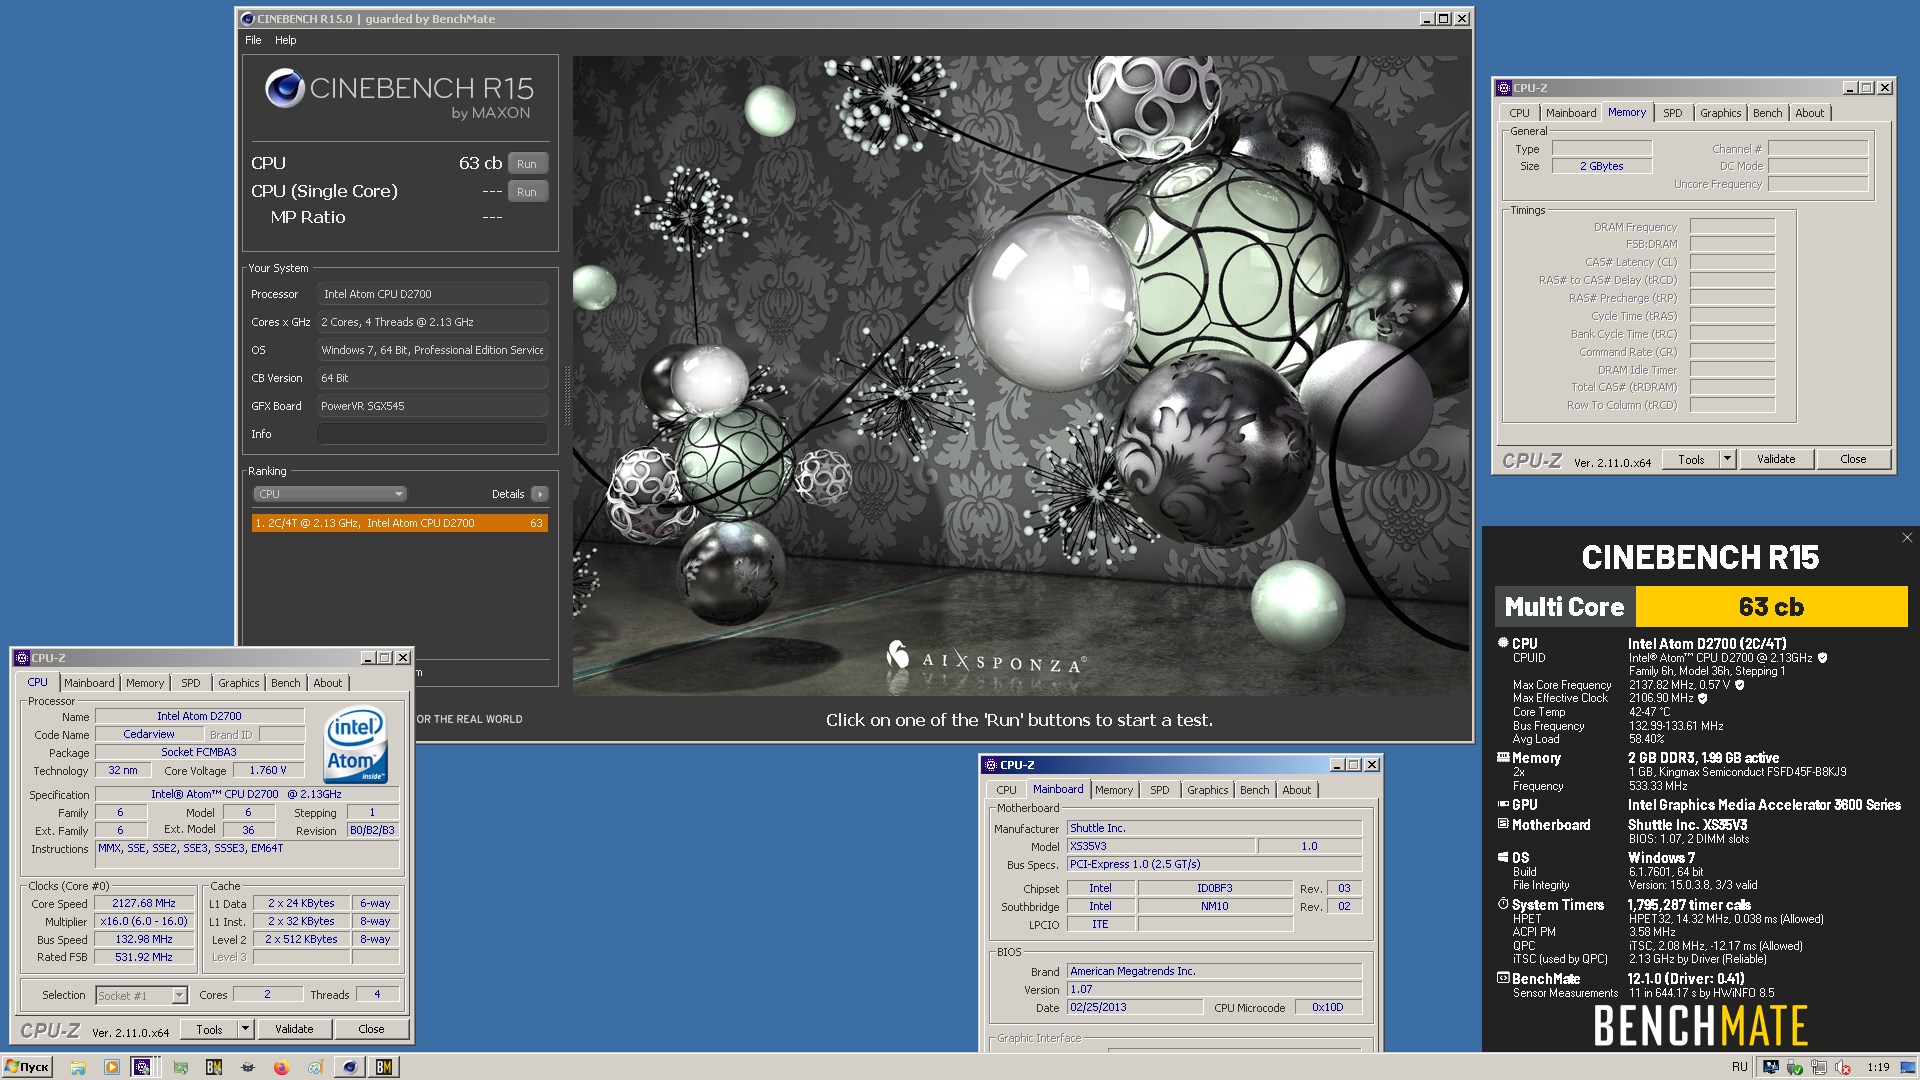1920x1080 pixels.
Task: Click the Memory section icon in BenchMate
Action: point(1502,757)
